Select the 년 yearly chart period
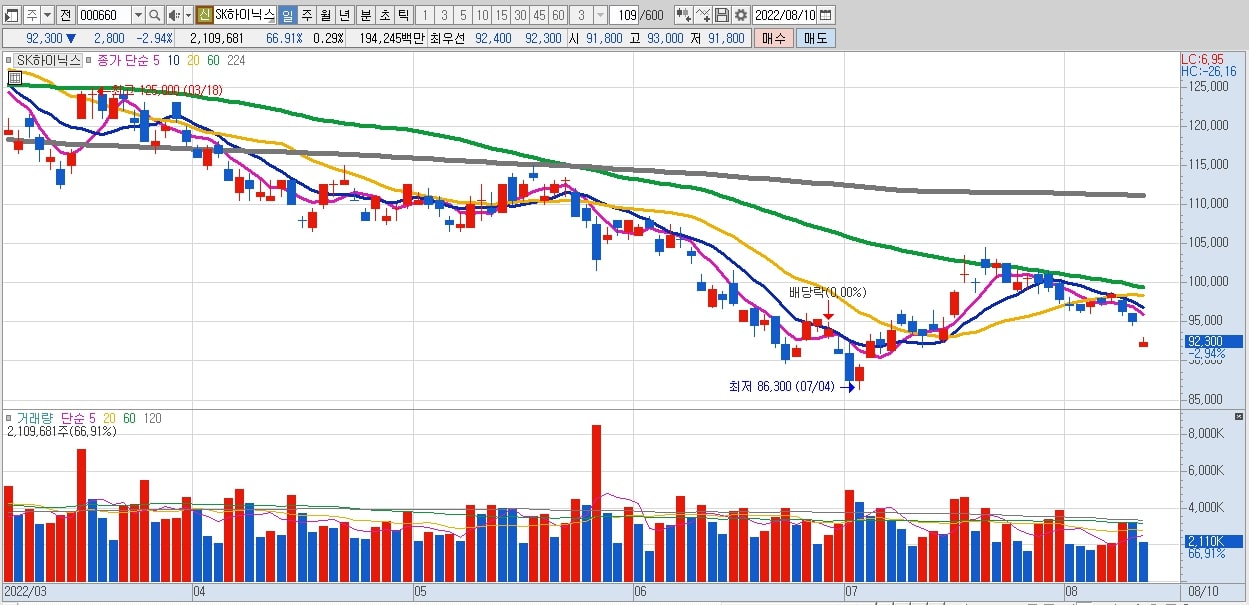Screen dimensions: 1249x605 [x=344, y=15]
